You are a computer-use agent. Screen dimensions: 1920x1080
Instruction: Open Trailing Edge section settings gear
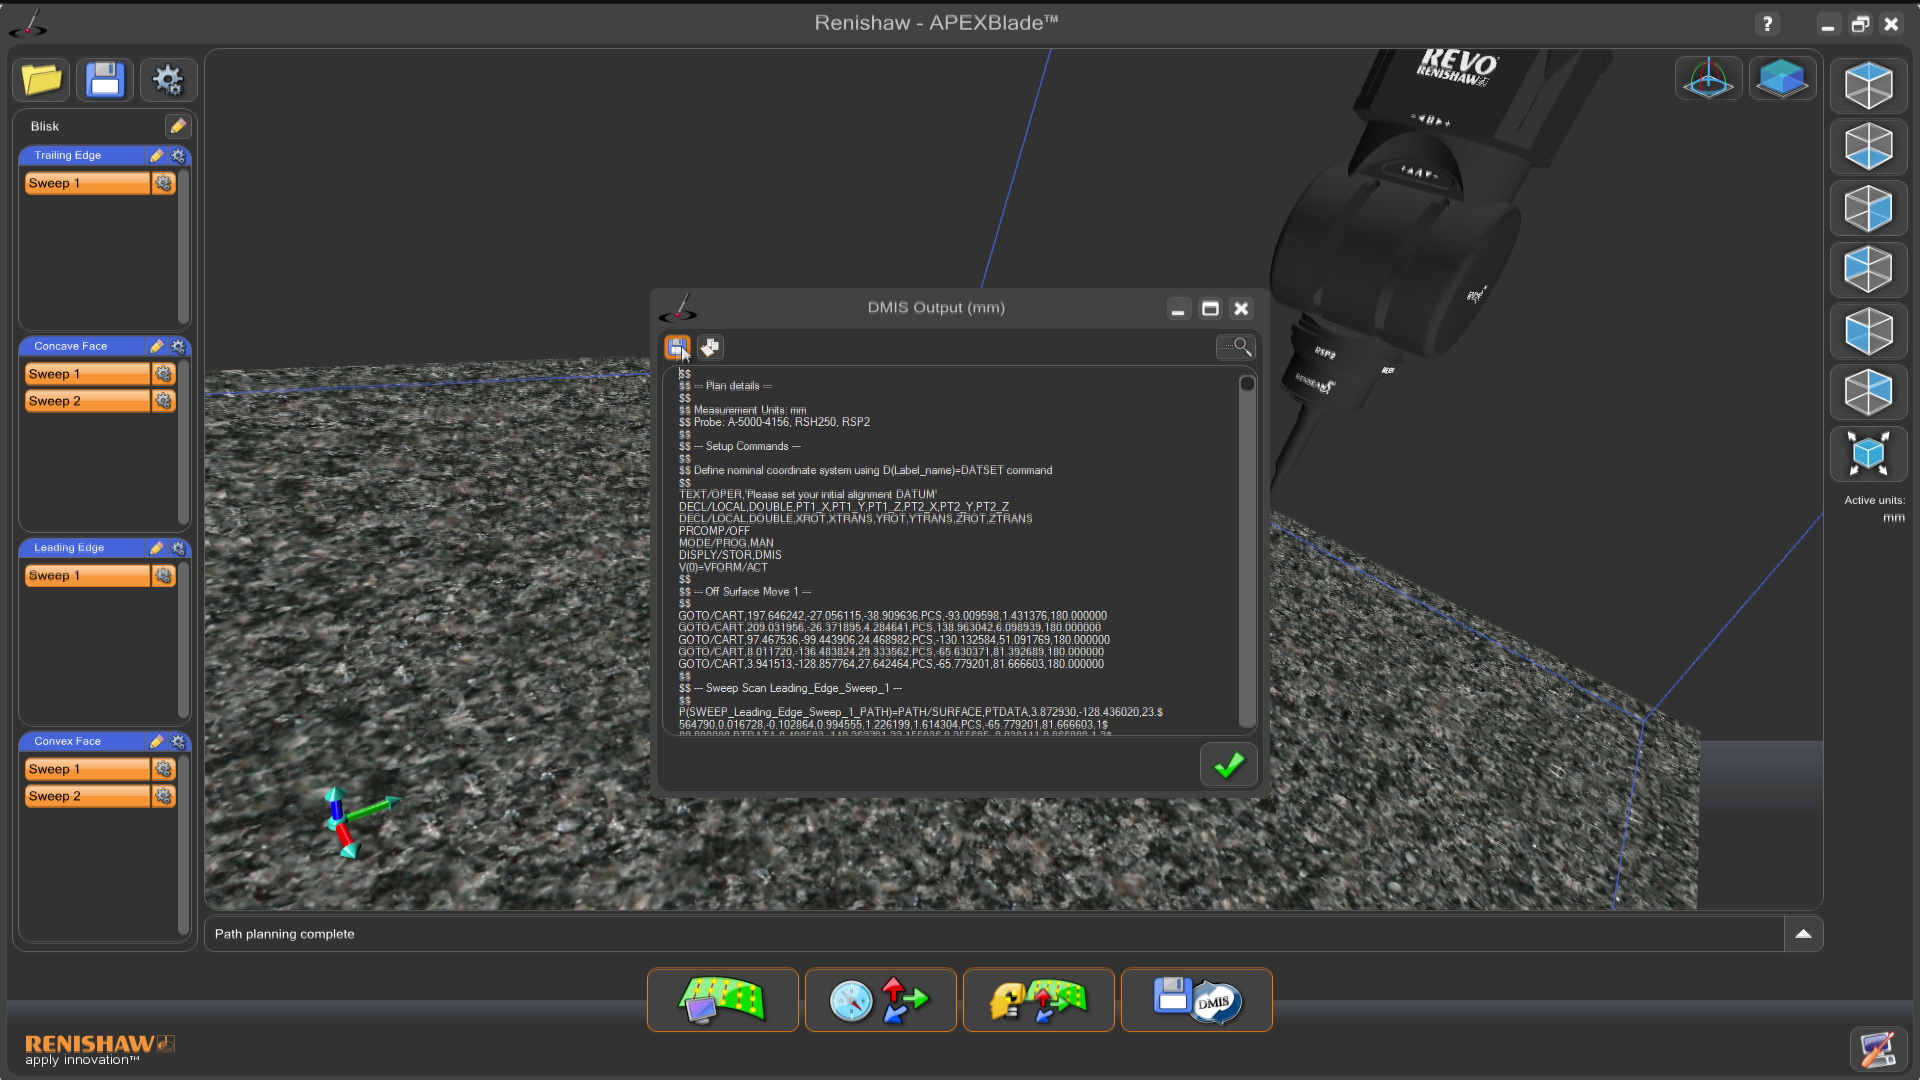click(178, 156)
